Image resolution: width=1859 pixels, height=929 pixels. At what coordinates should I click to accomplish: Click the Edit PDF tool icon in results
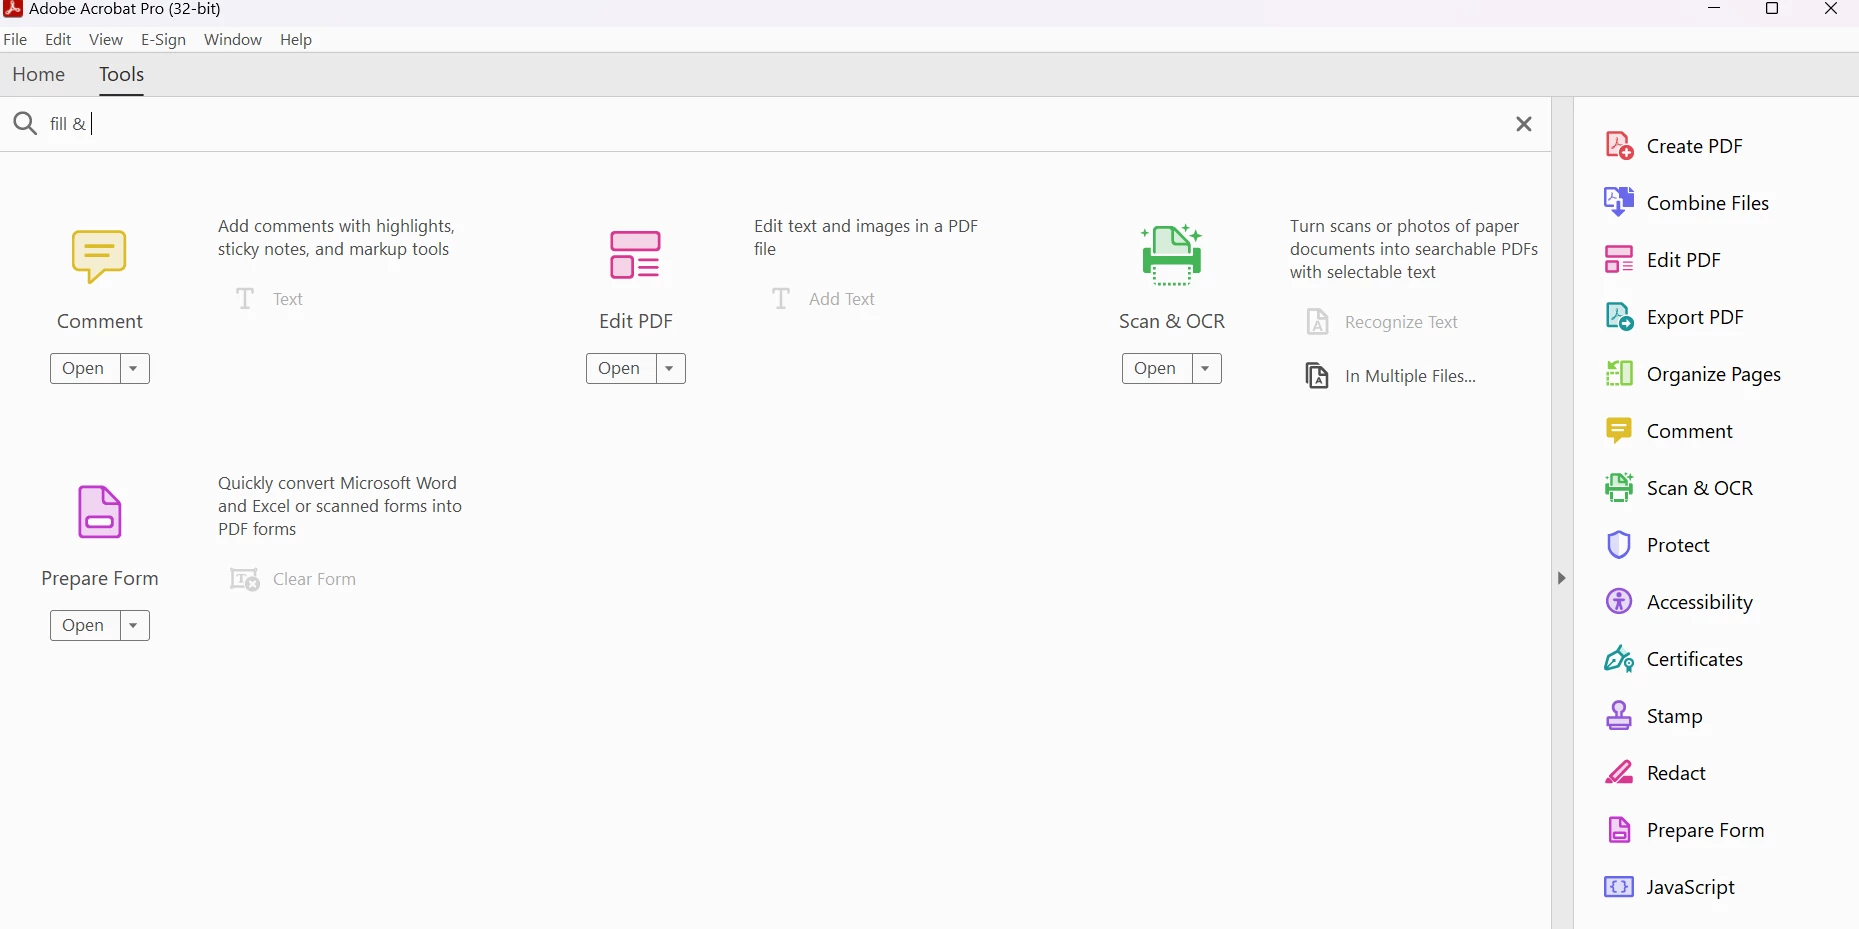point(635,255)
